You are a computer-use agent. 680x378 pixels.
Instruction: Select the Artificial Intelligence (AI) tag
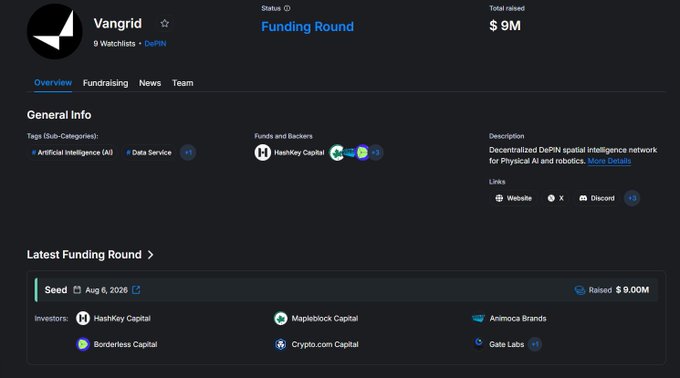(x=72, y=153)
